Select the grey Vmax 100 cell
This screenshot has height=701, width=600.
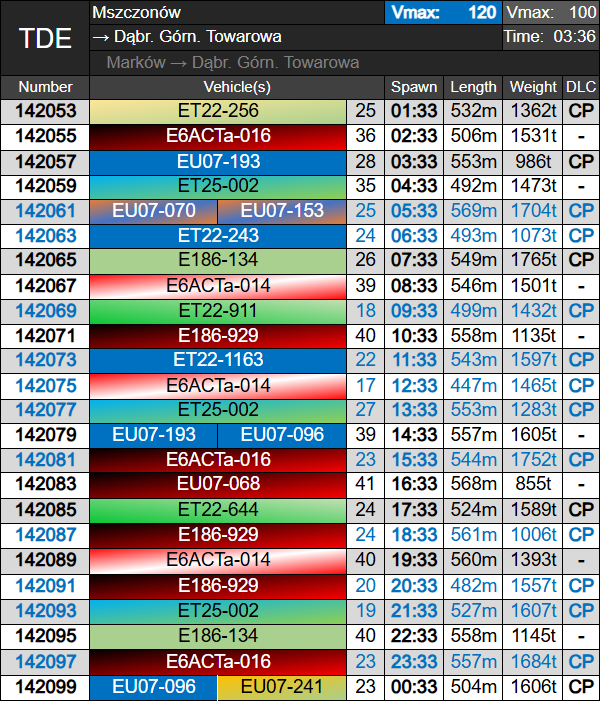click(x=550, y=13)
